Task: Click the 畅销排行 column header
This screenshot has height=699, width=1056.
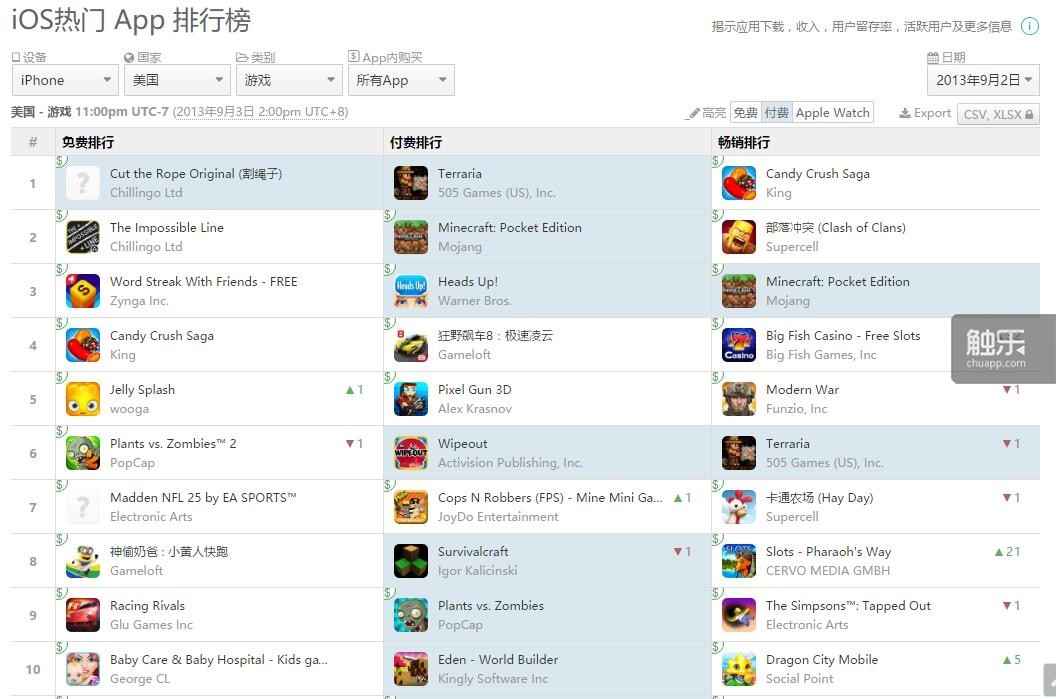Action: tap(744, 143)
